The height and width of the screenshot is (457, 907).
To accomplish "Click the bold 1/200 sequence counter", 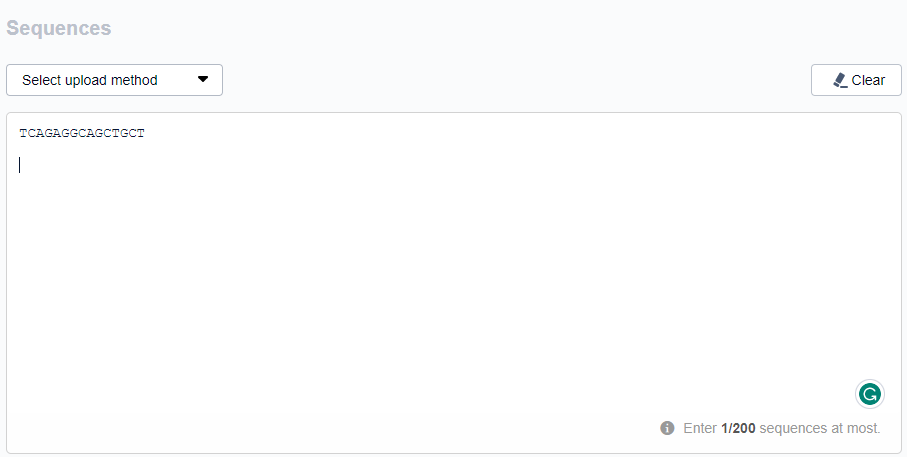I will pyautogui.click(x=738, y=428).
